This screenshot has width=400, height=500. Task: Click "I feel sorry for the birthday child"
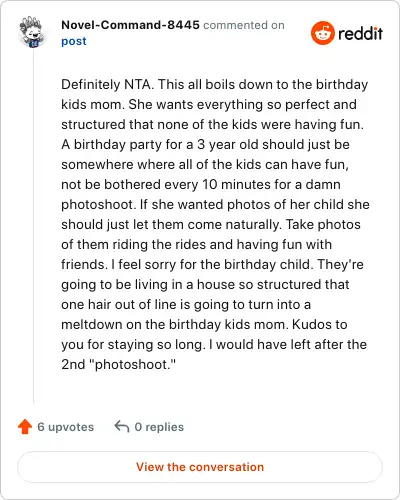coord(212,264)
